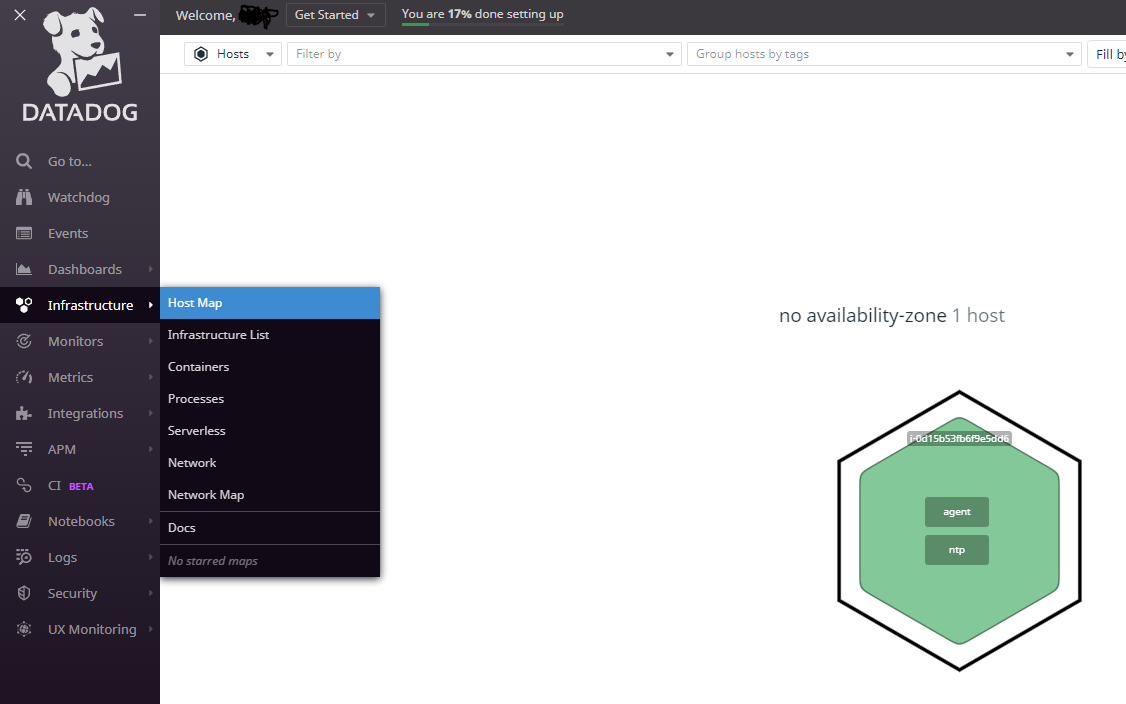Open the Filter by dropdown arrow
Viewport: 1126px width, 704px height.
pos(669,54)
